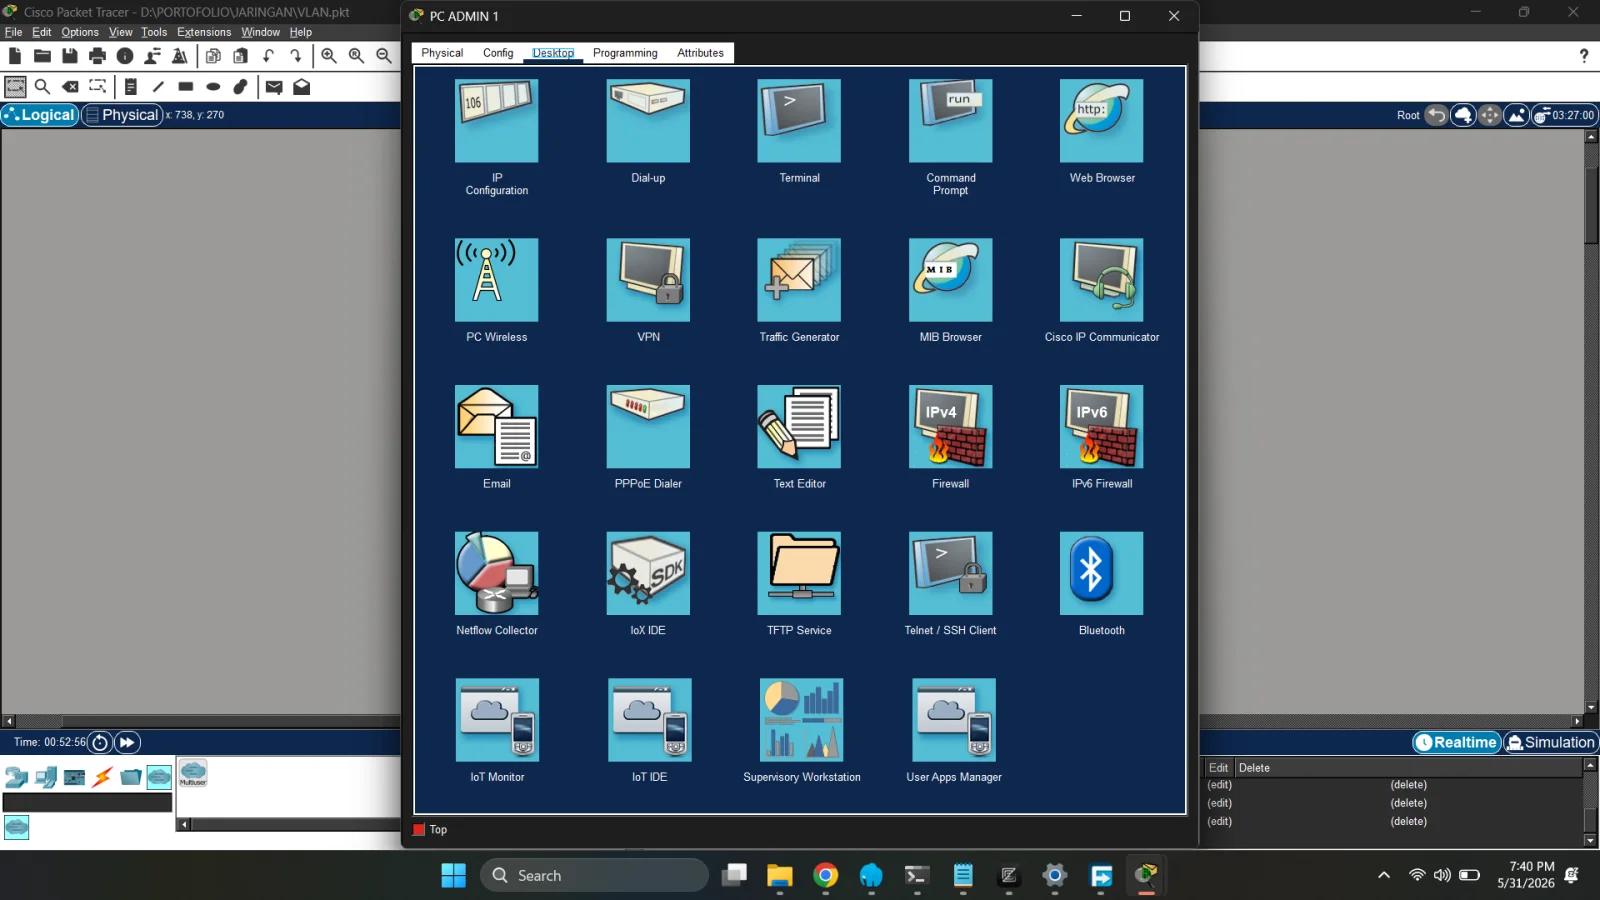The image size is (1600, 900).
Task: Open the IPv4 Firewall app
Action: [x=950, y=427]
